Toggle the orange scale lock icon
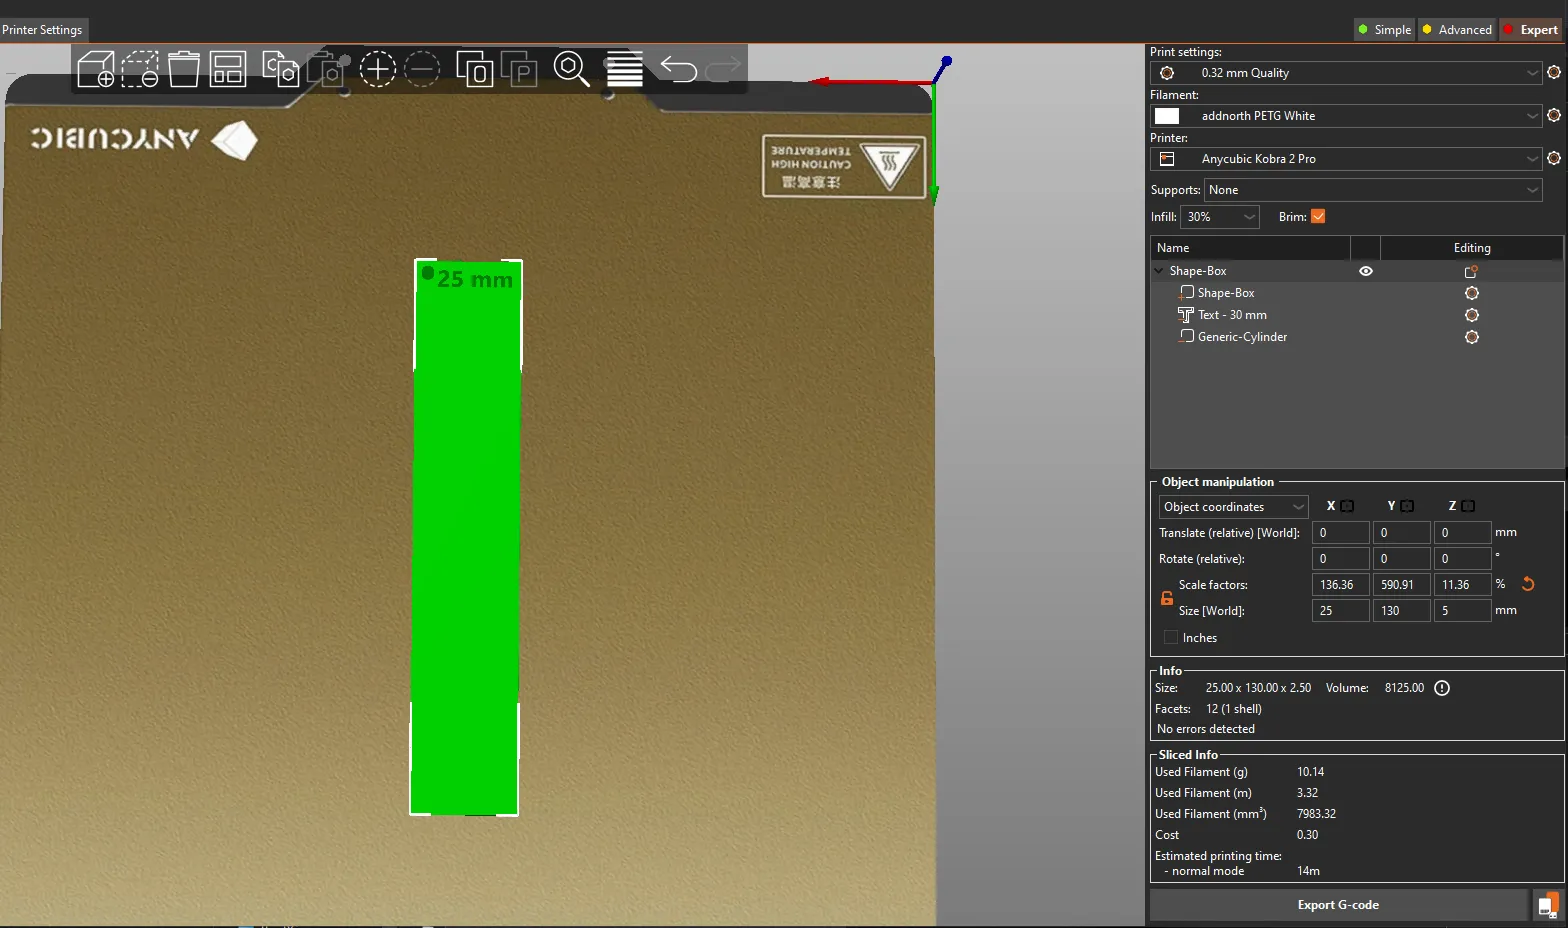1568x928 pixels. [x=1166, y=598]
